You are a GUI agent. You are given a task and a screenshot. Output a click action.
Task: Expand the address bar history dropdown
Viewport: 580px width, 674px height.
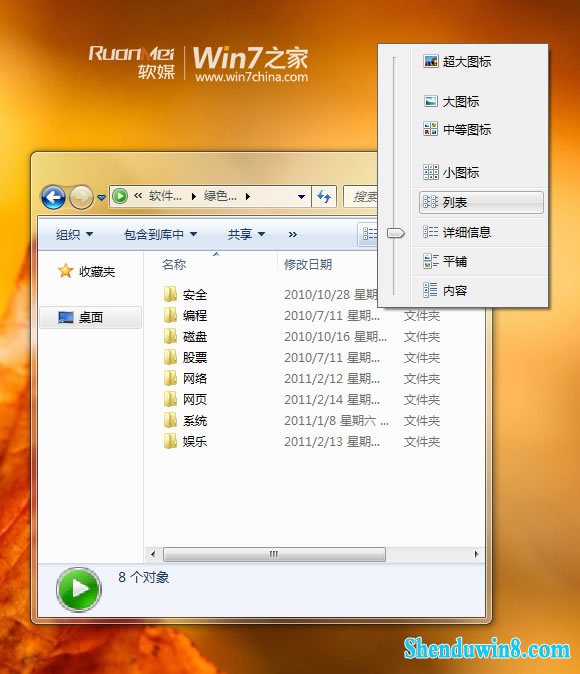[301, 197]
